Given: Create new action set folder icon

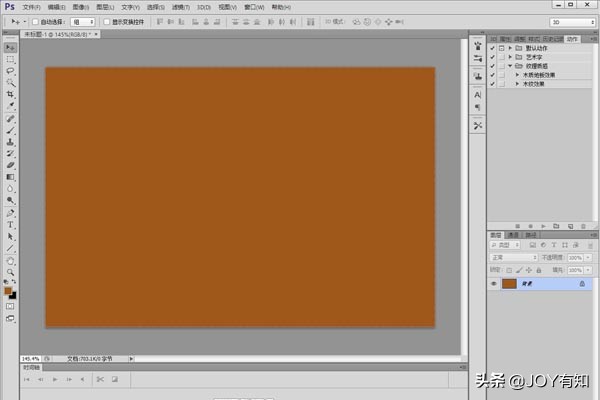Looking at the screenshot, I should click(556, 227).
